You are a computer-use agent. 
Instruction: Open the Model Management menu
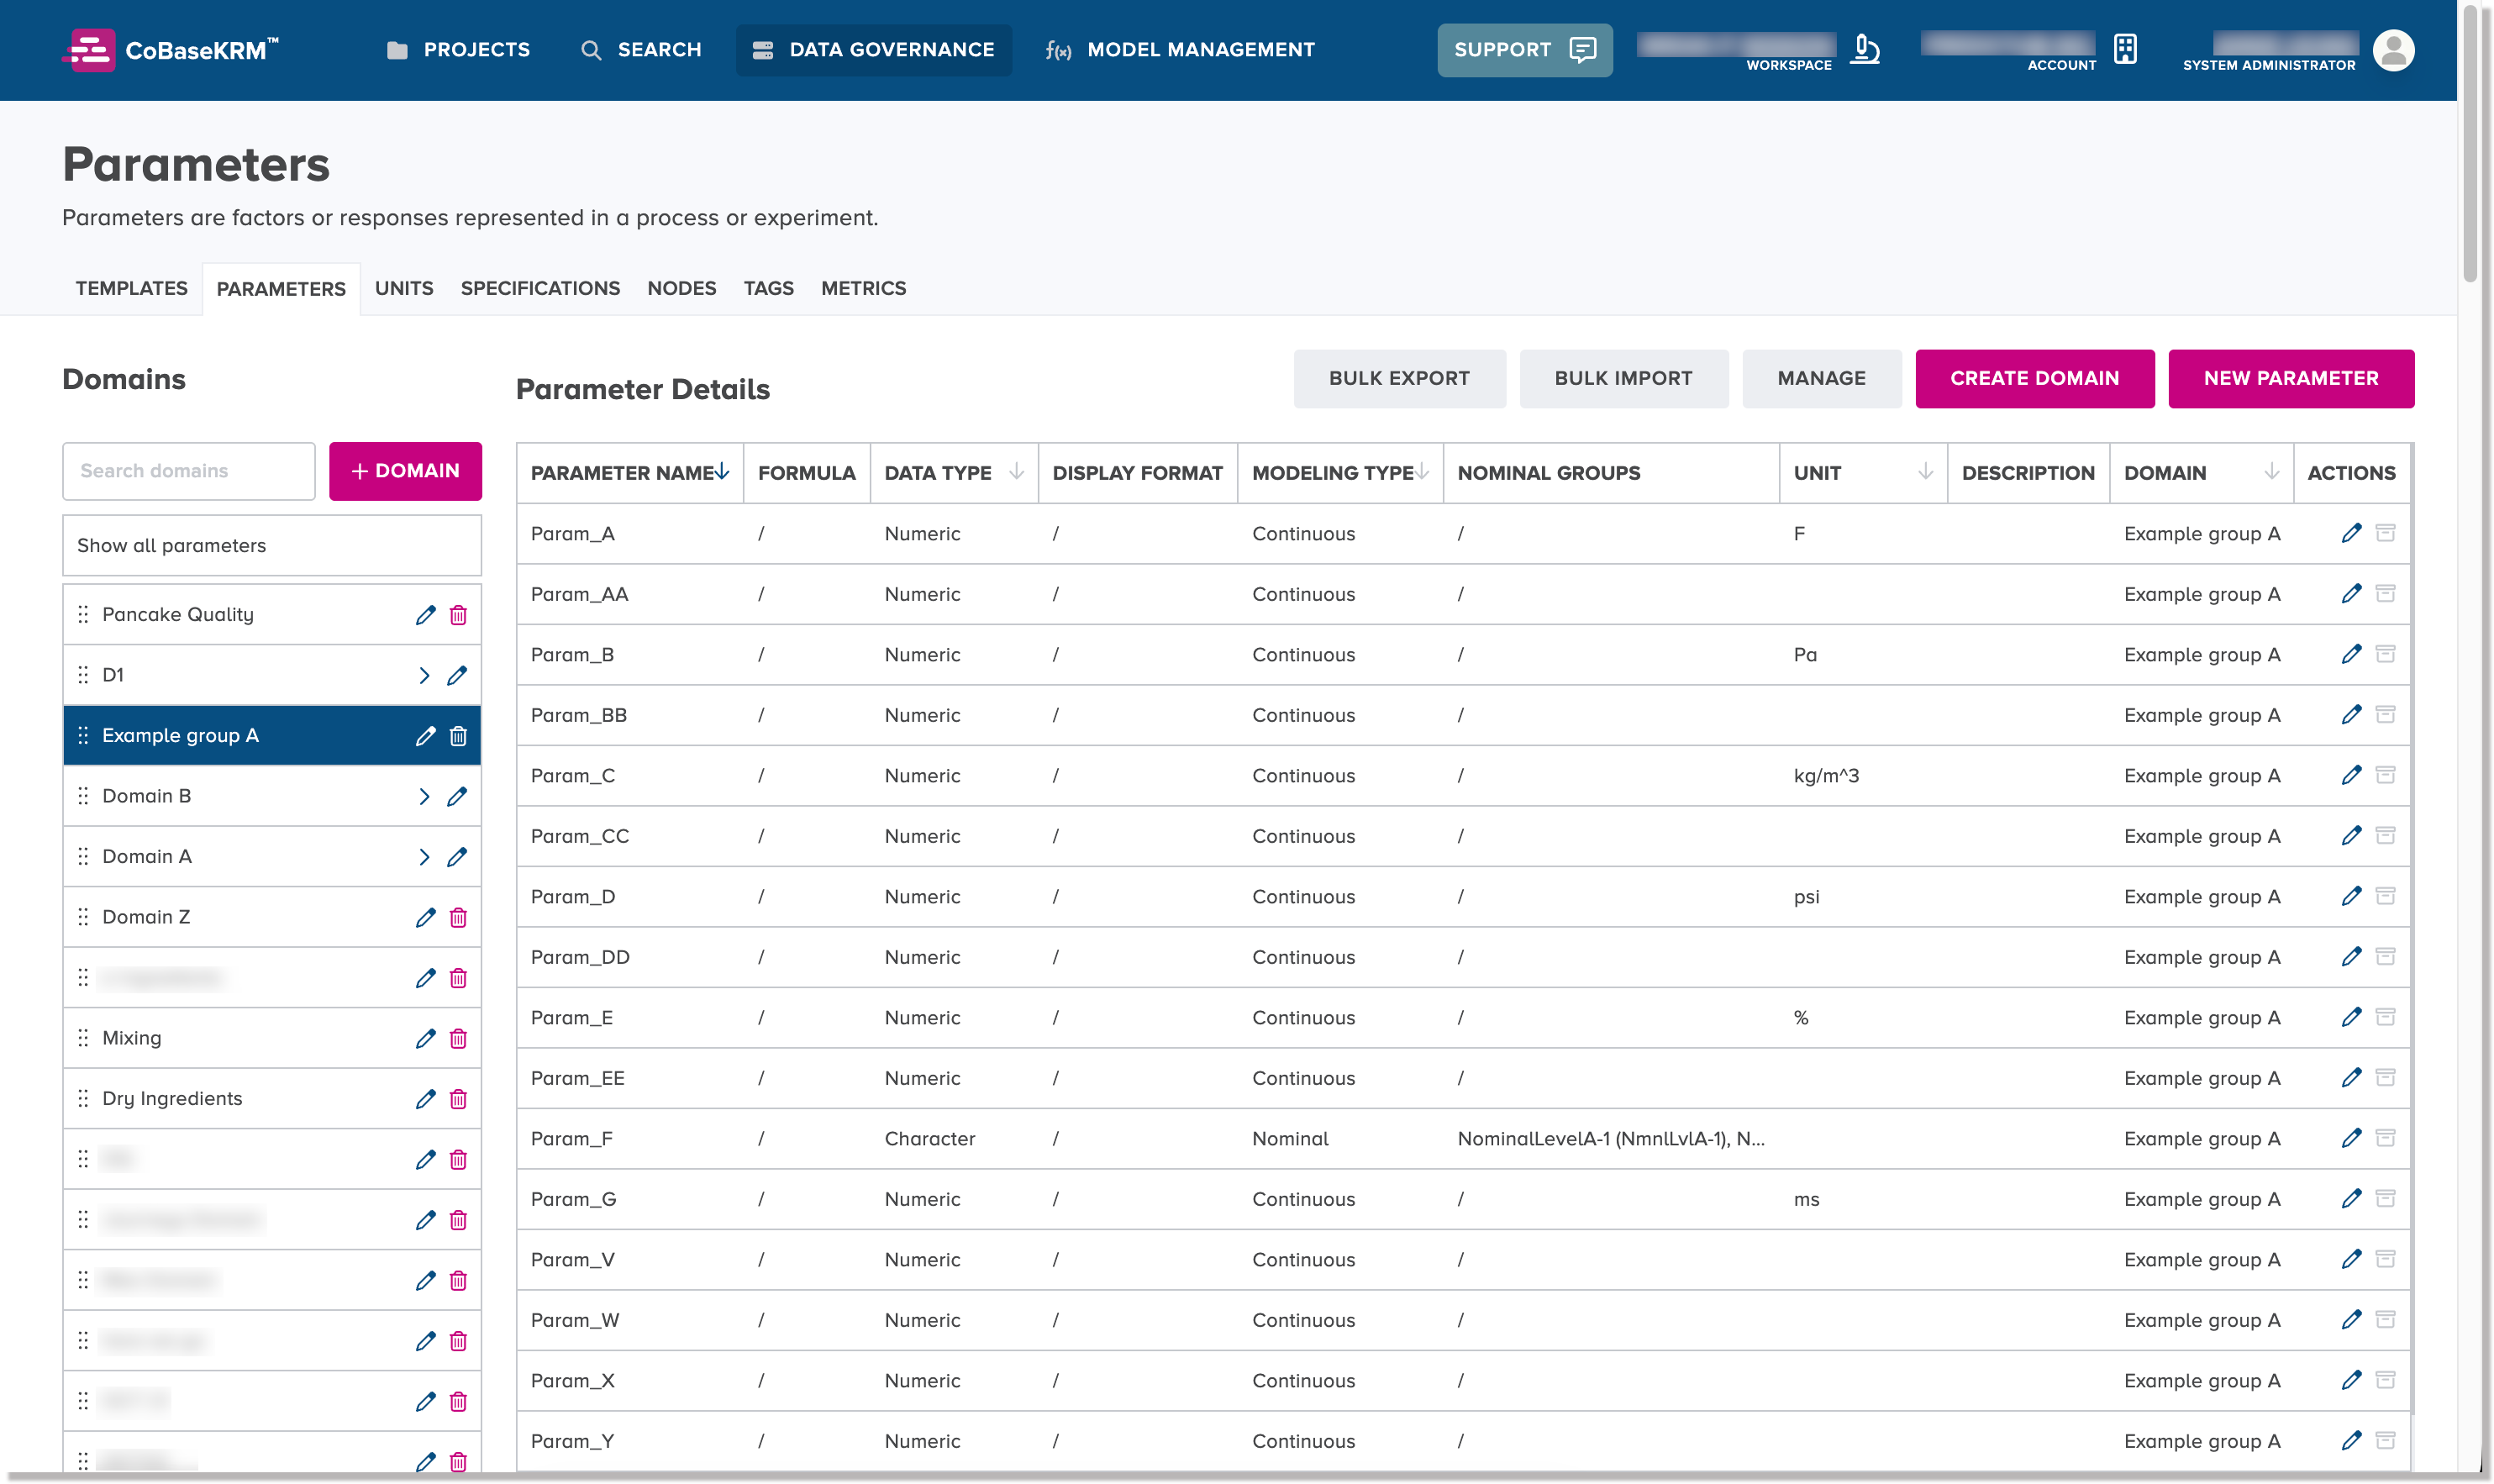[x=1180, y=50]
